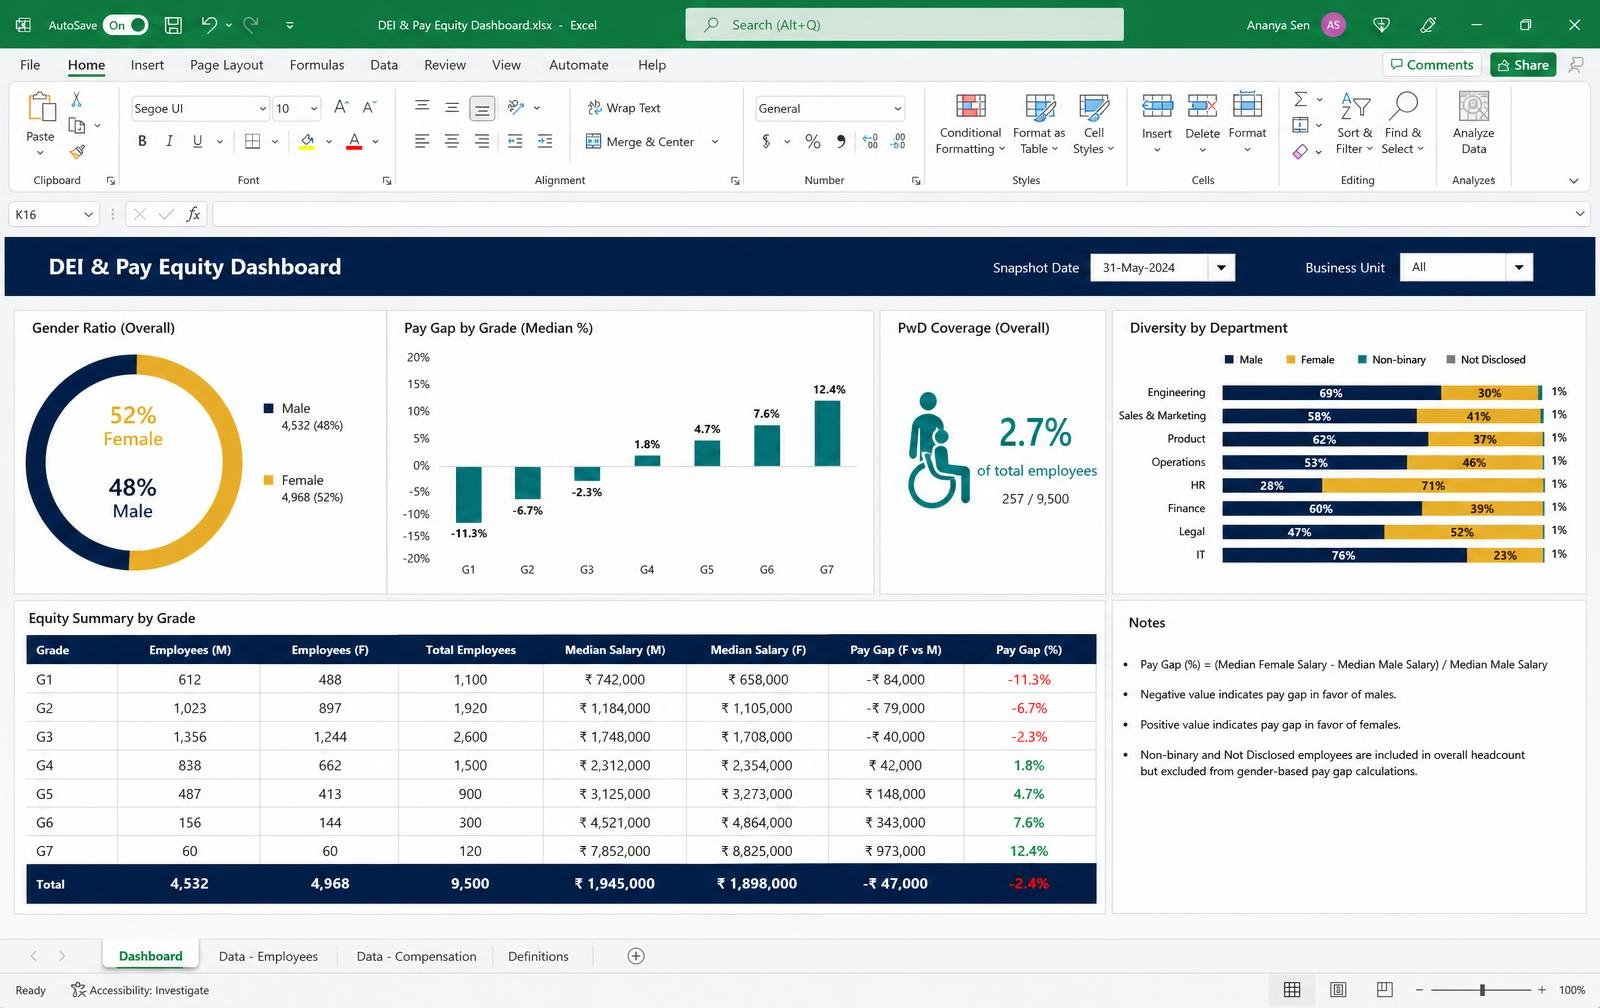Toggle Wrap Text

pyautogui.click(x=624, y=108)
